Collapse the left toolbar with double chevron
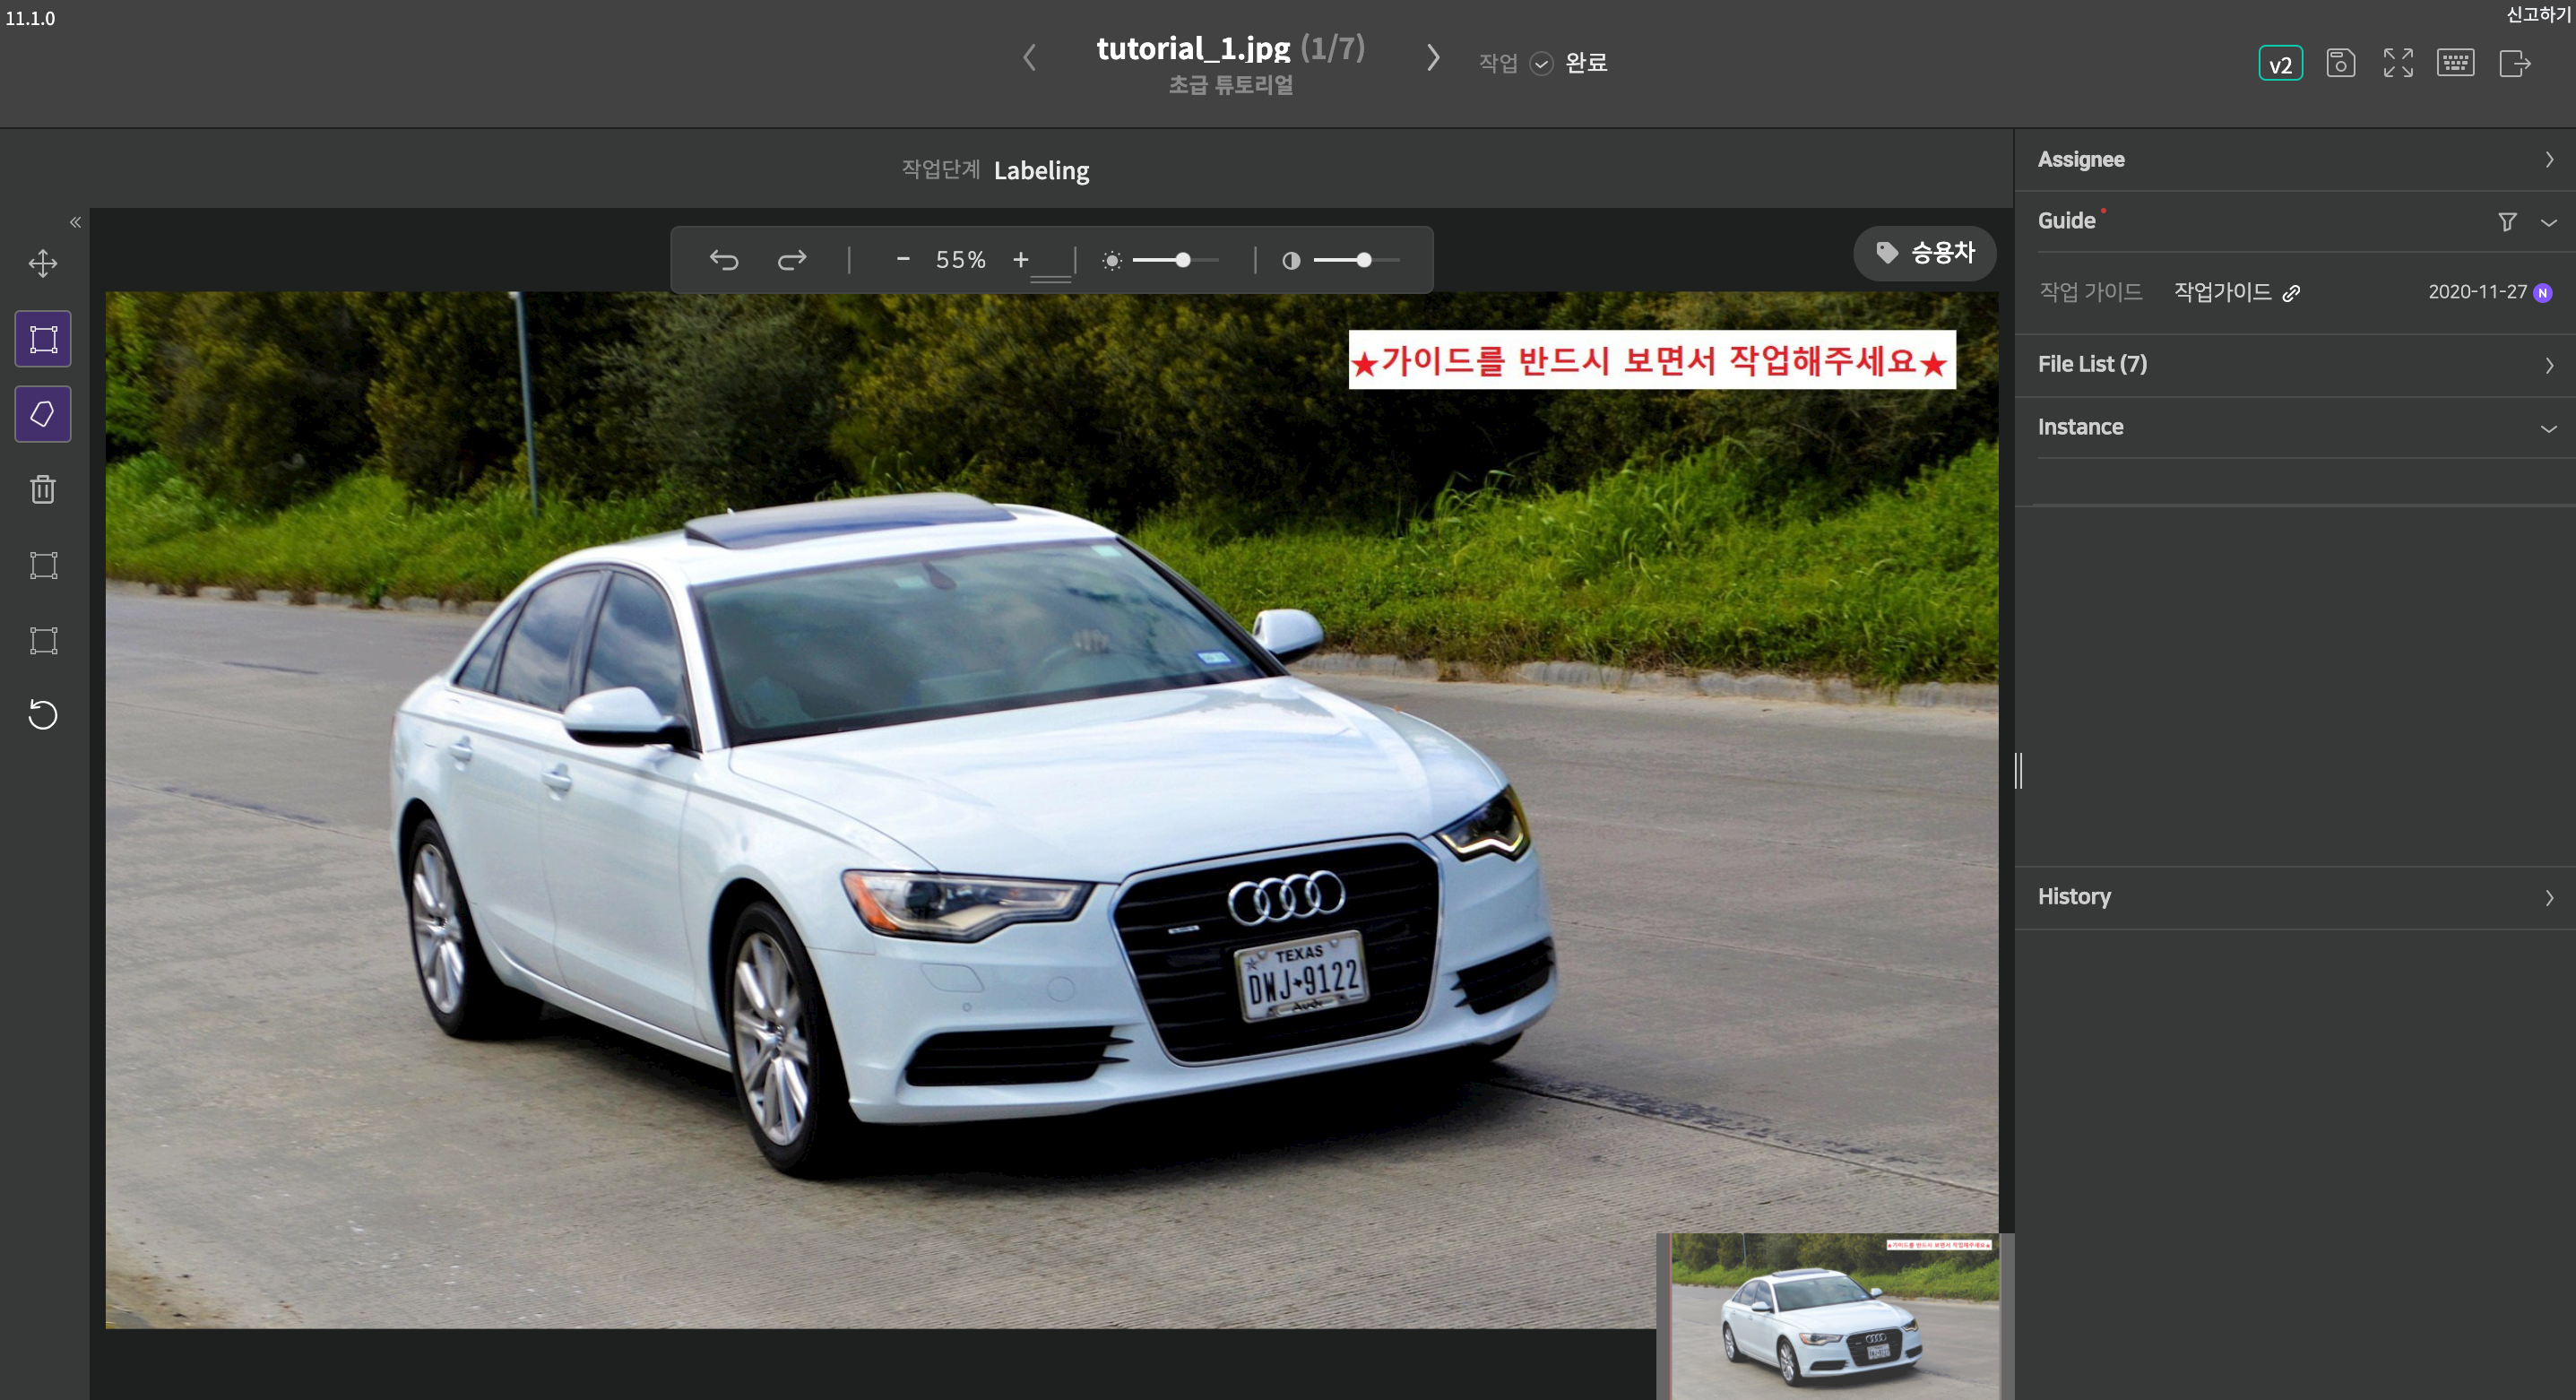The height and width of the screenshot is (1400, 2576). point(75,222)
